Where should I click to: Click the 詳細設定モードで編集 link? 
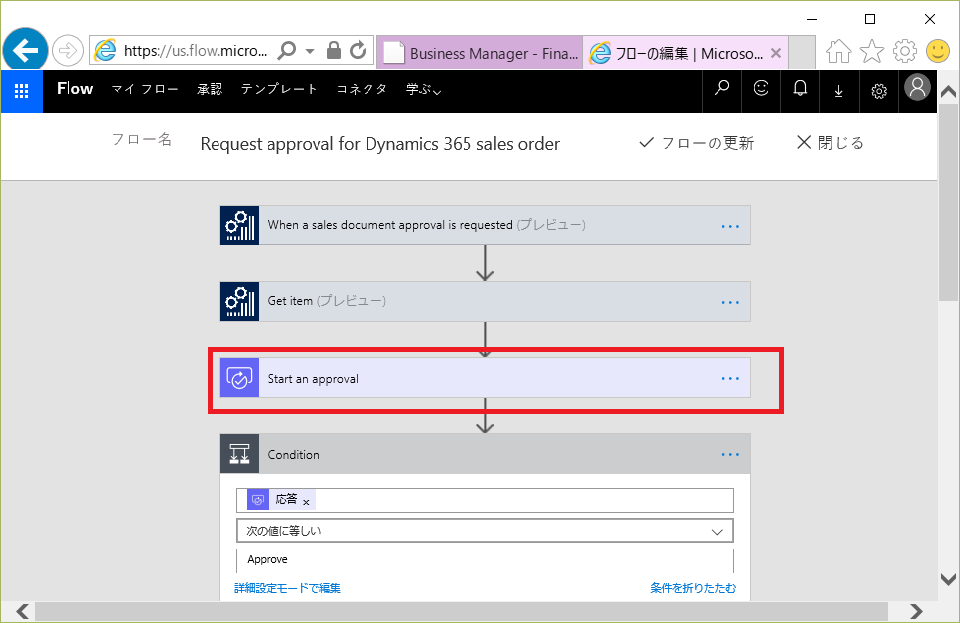tap(287, 588)
